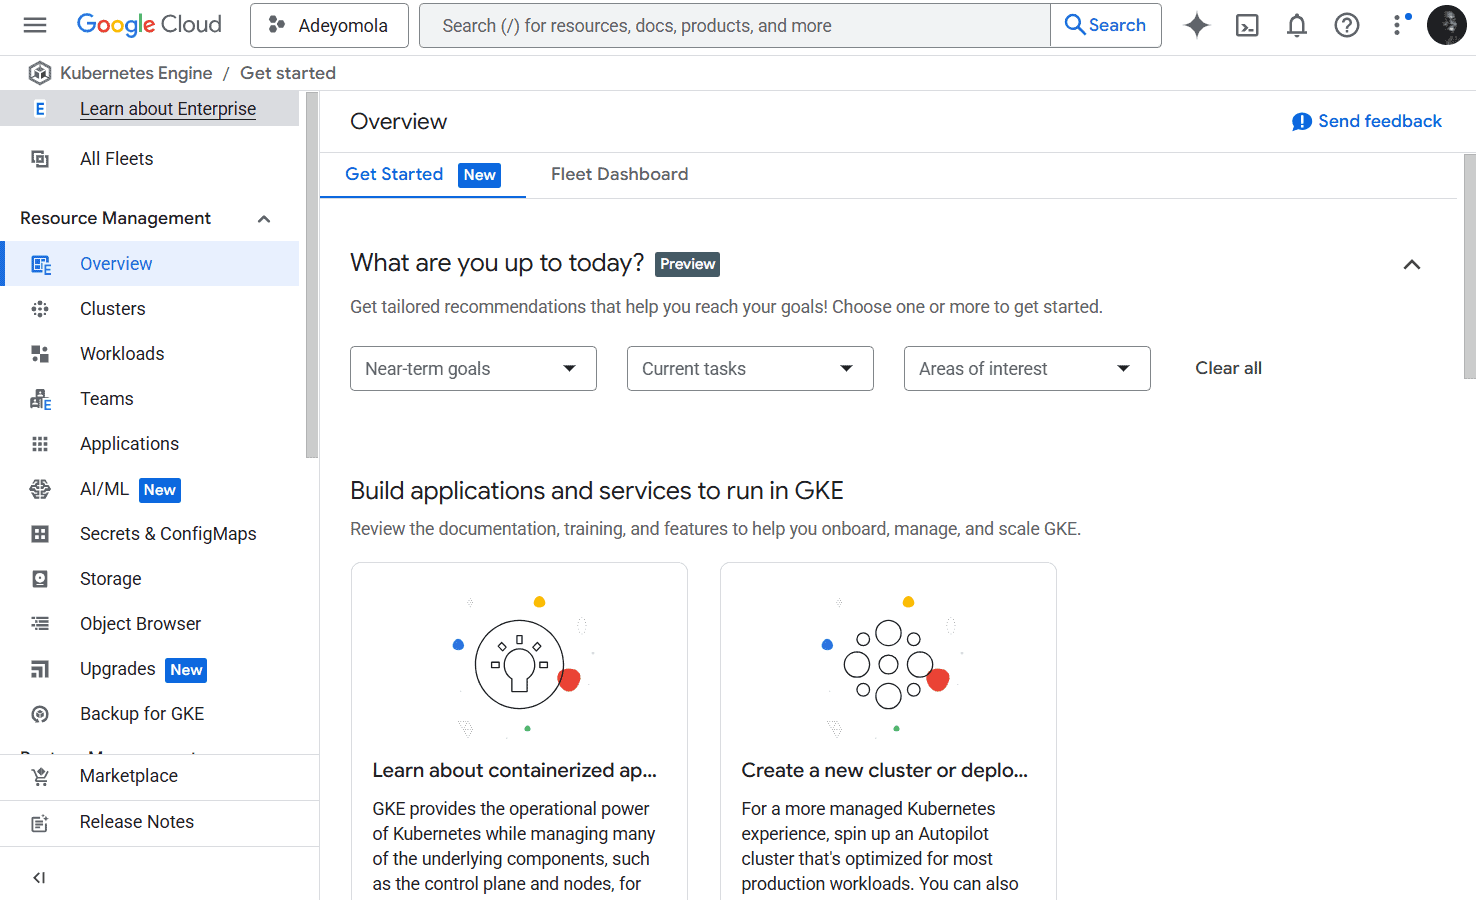The image size is (1476, 900).
Task: Click the Kubernetes Engine product icon
Action: [40, 73]
